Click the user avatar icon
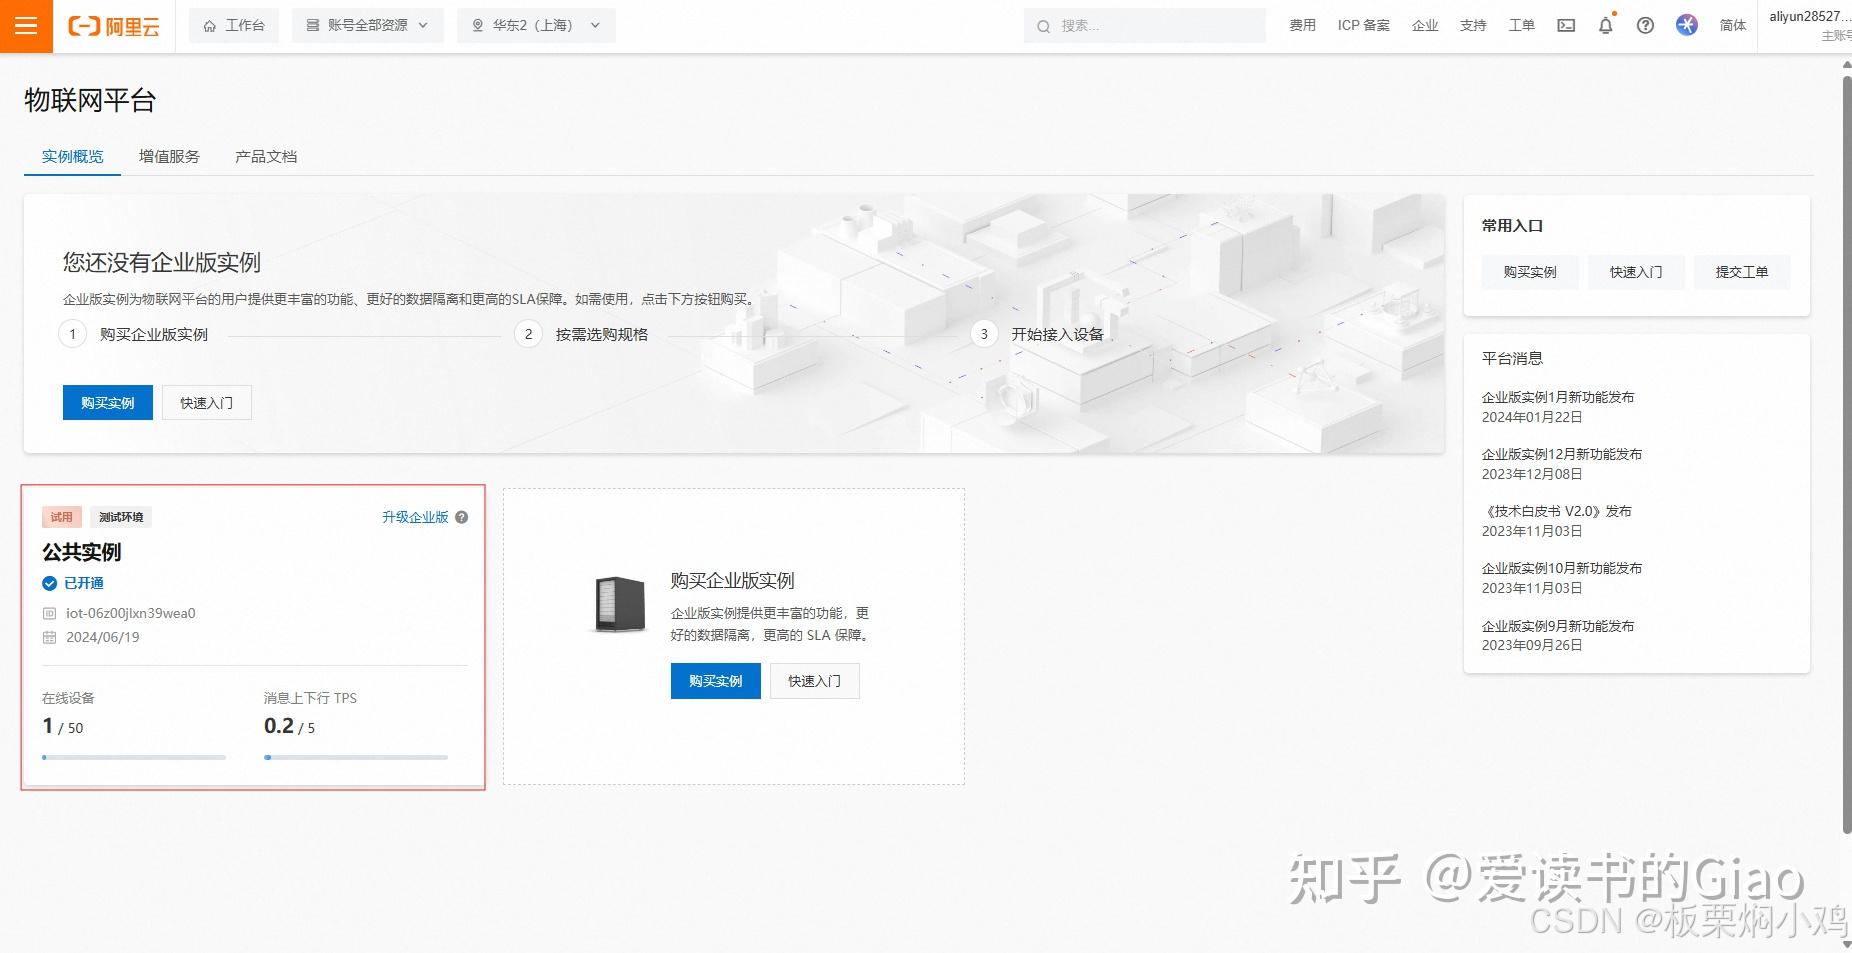Screen dimensions: 1852x953 pyautogui.click(x=1687, y=25)
